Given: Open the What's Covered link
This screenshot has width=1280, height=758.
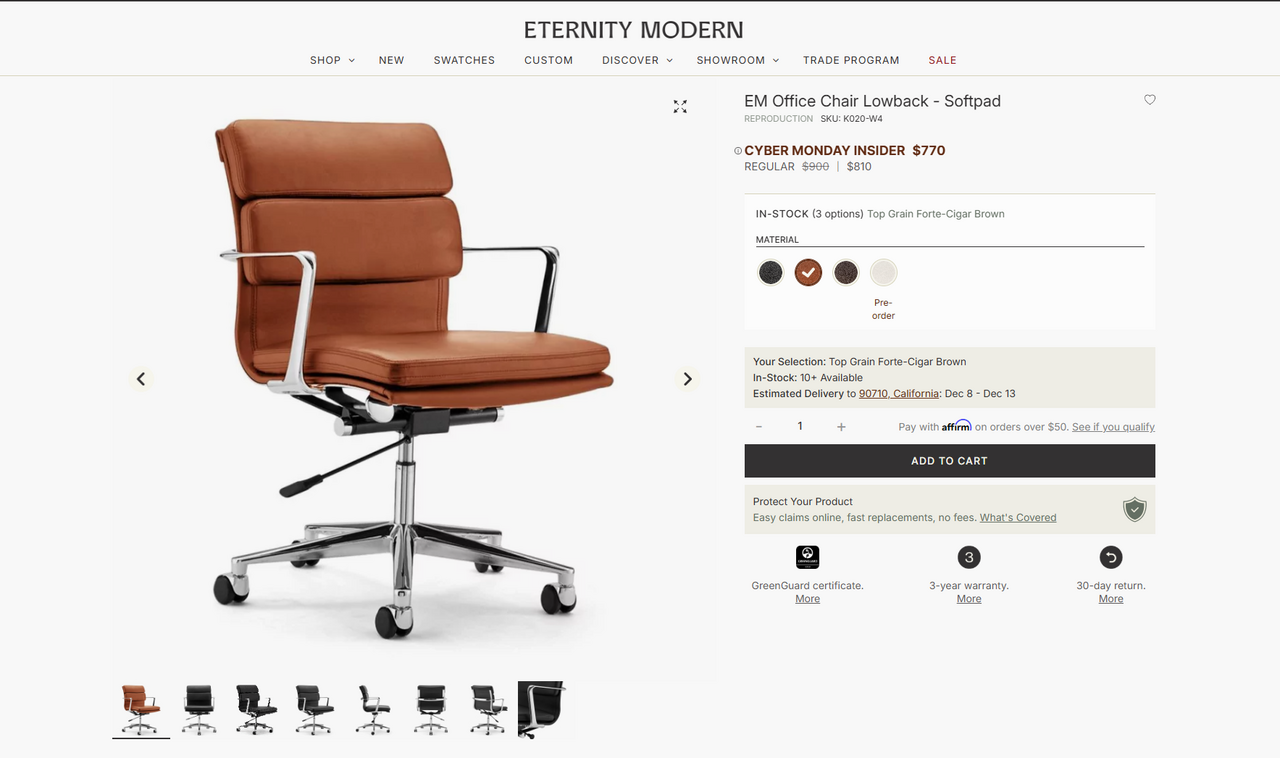Looking at the screenshot, I should (1018, 518).
